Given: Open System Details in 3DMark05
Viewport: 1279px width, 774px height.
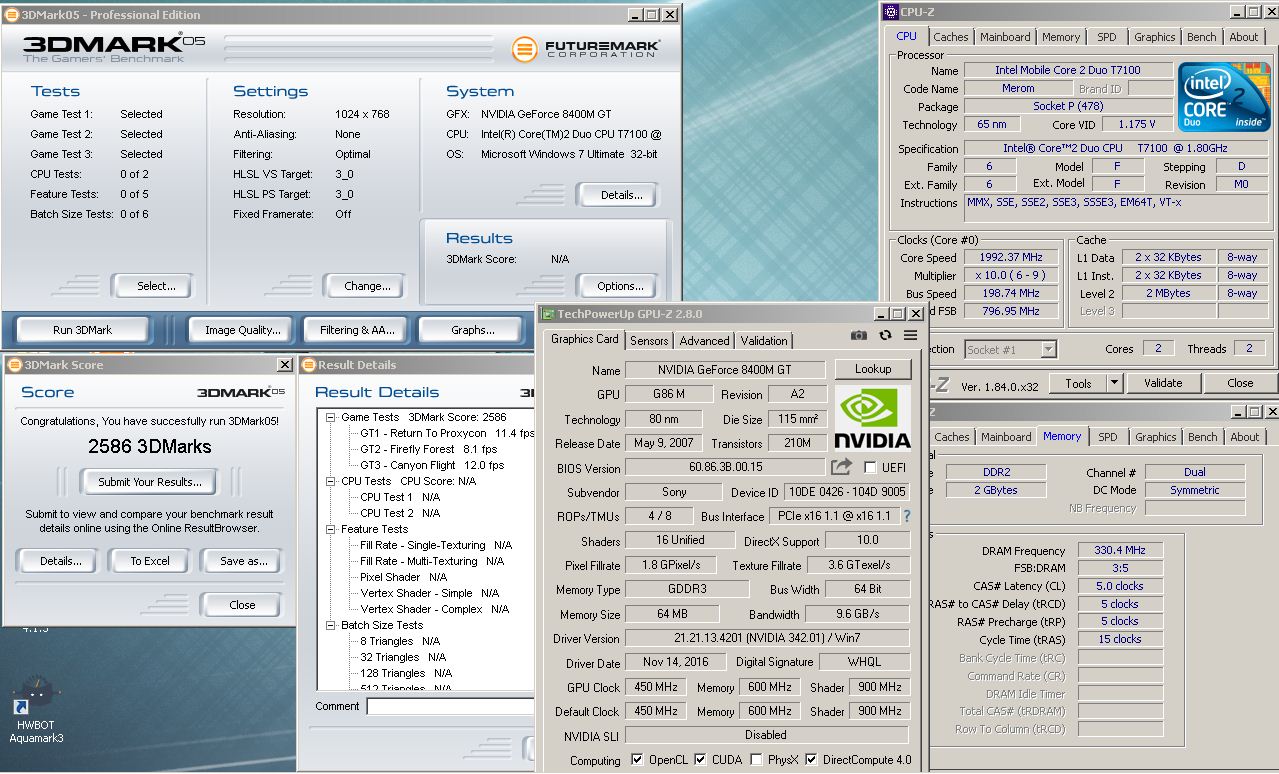Looking at the screenshot, I should point(620,195).
